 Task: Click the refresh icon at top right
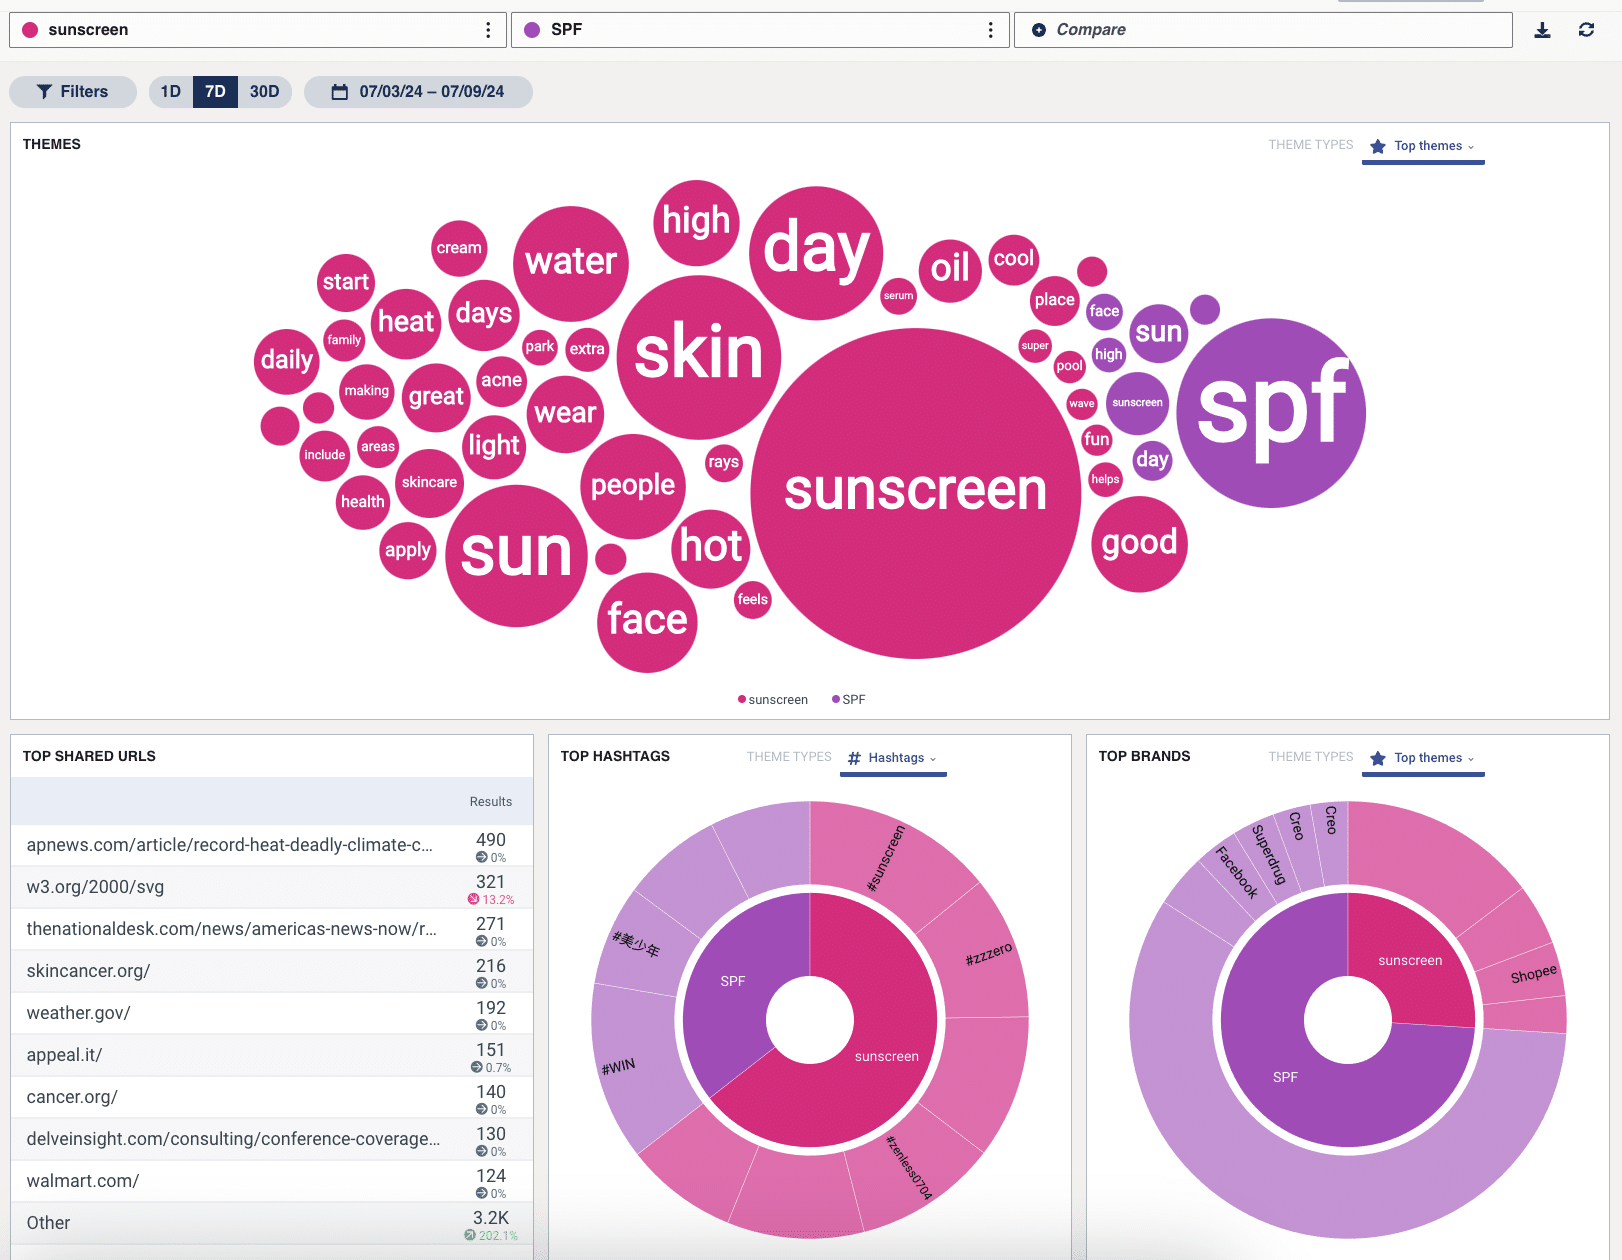tap(1586, 30)
